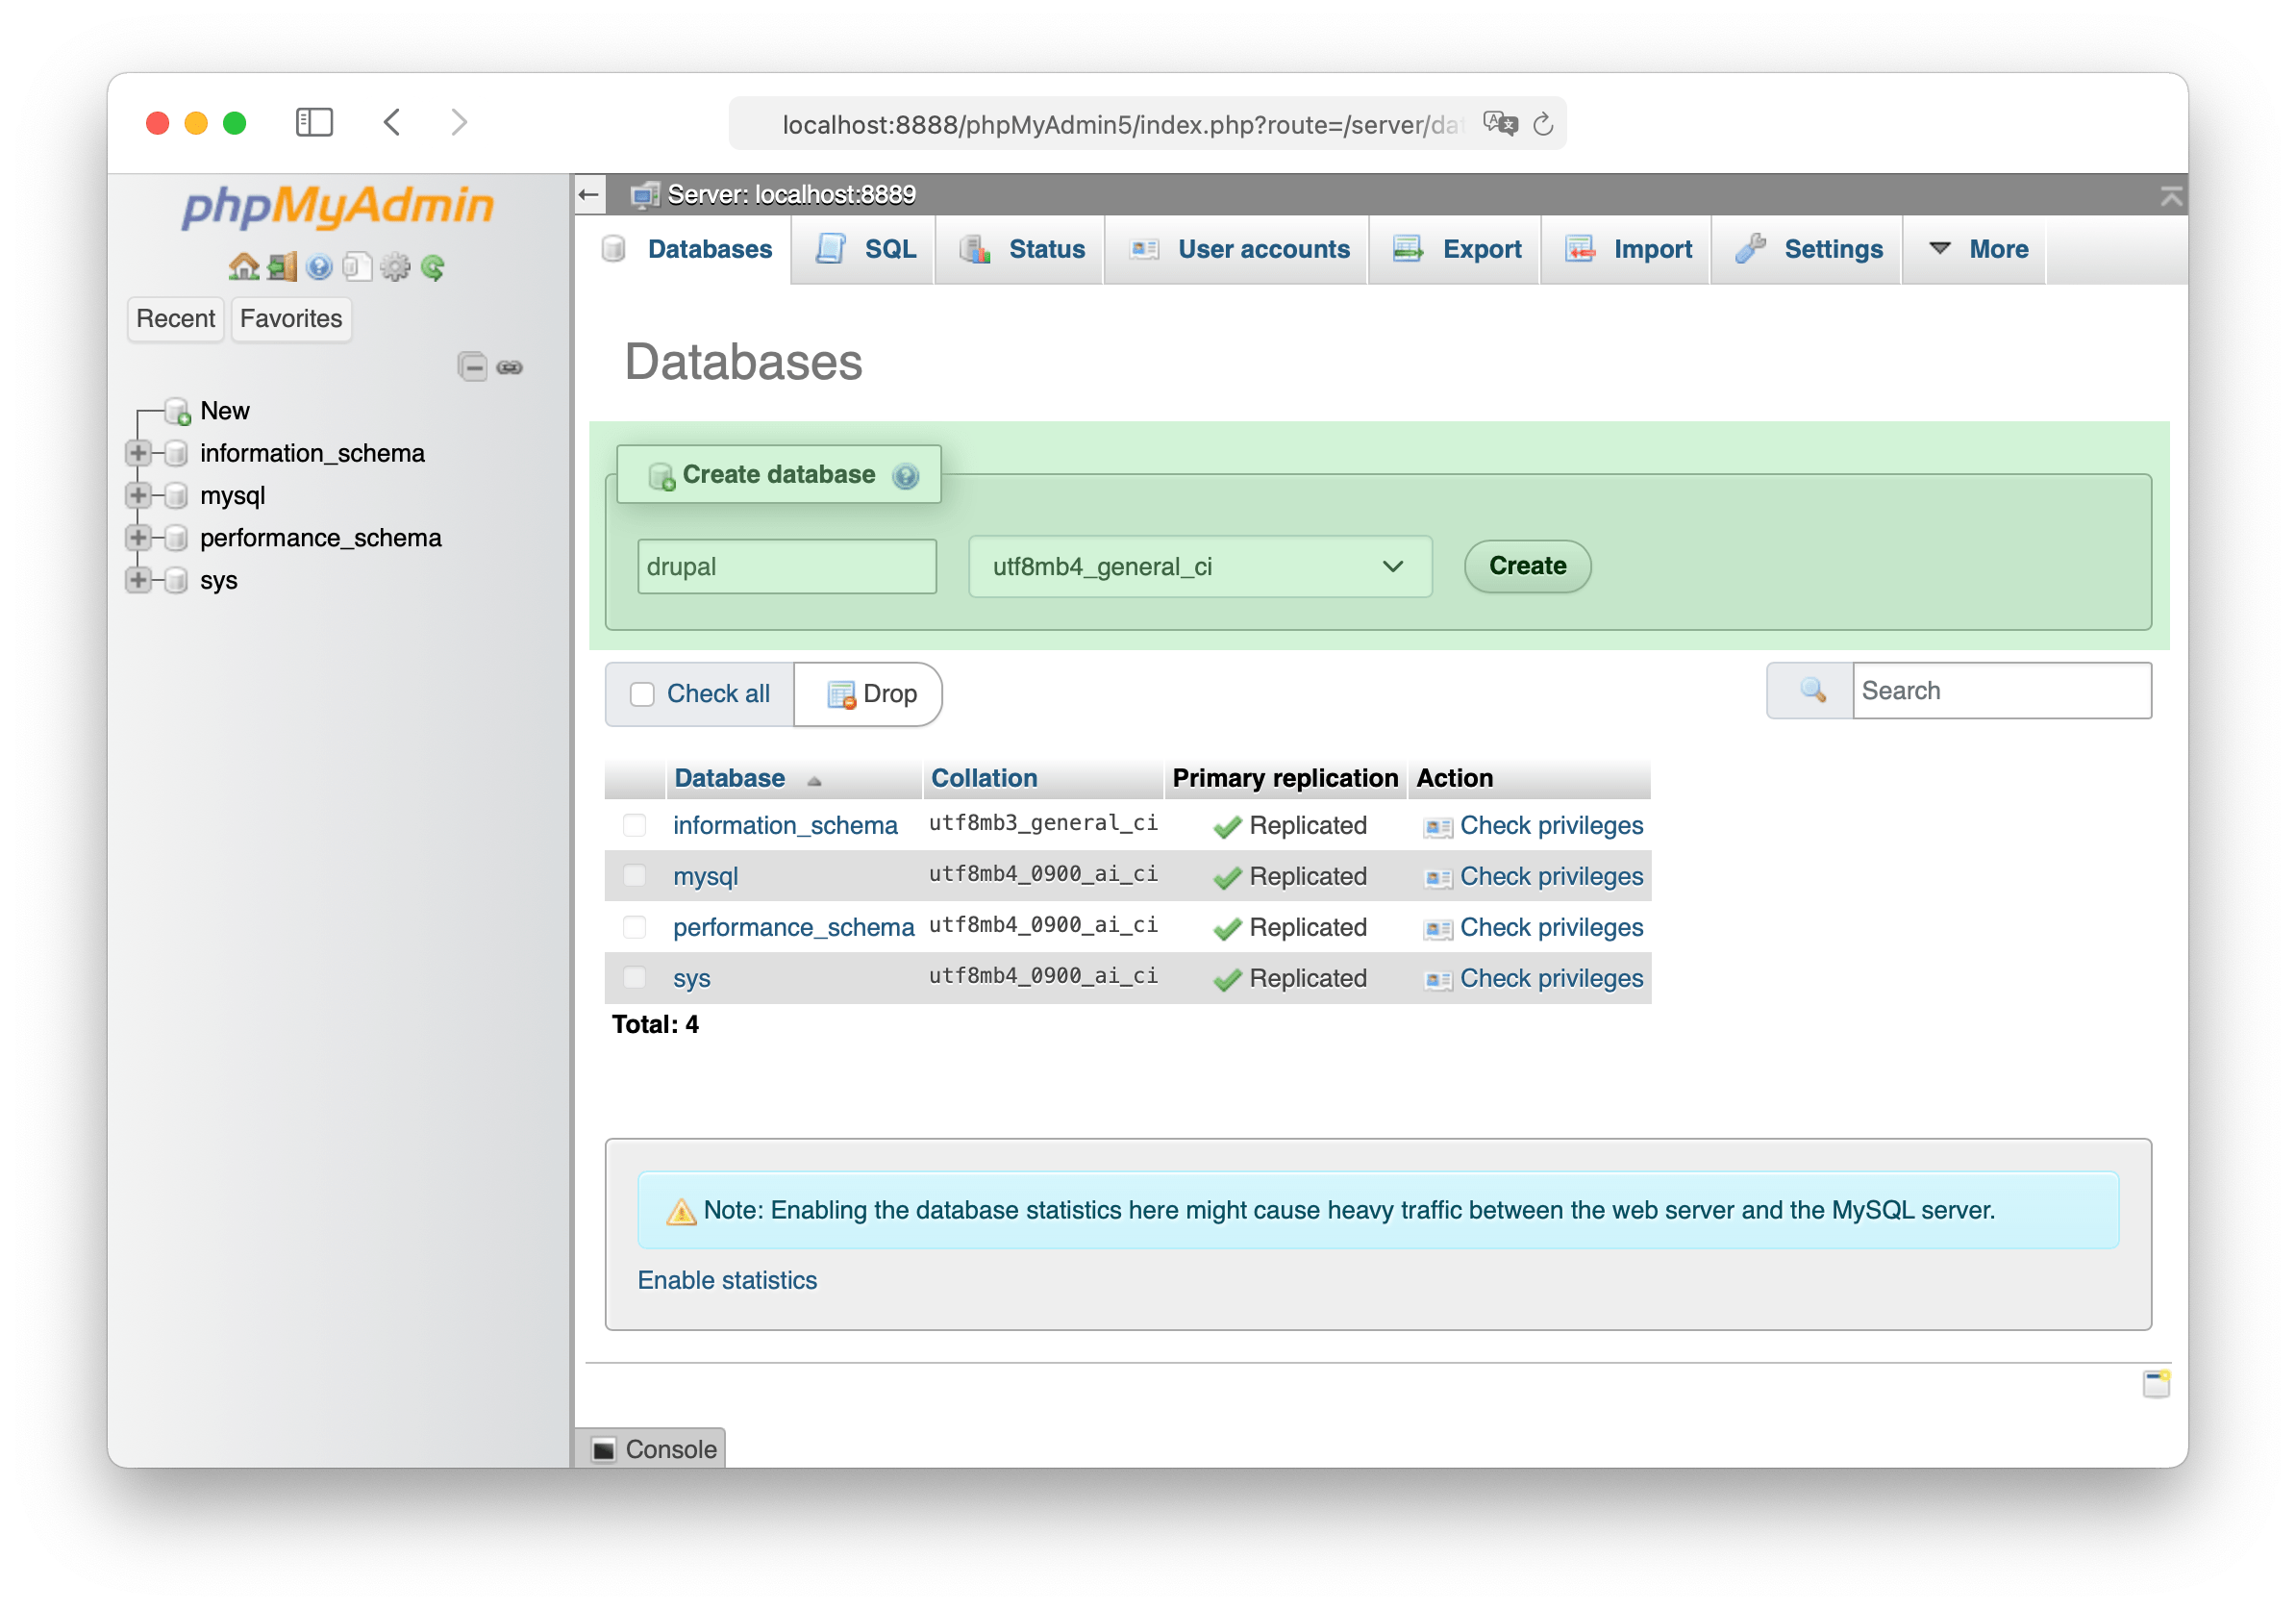Screen dimensions: 2296x1610
Task: Expand the mysql database tree node
Action: (x=138, y=495)
